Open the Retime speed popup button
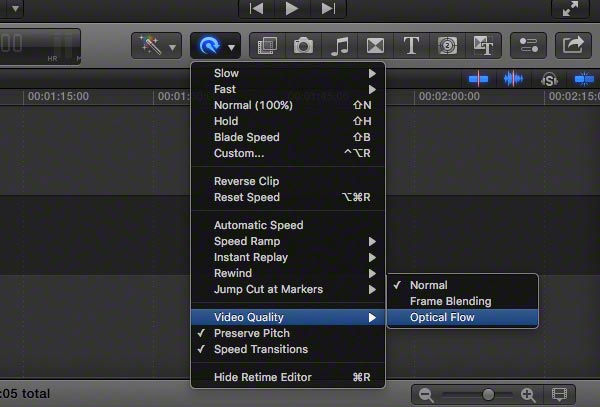Viewport: 600px width, 407px height. coord(215,46)
